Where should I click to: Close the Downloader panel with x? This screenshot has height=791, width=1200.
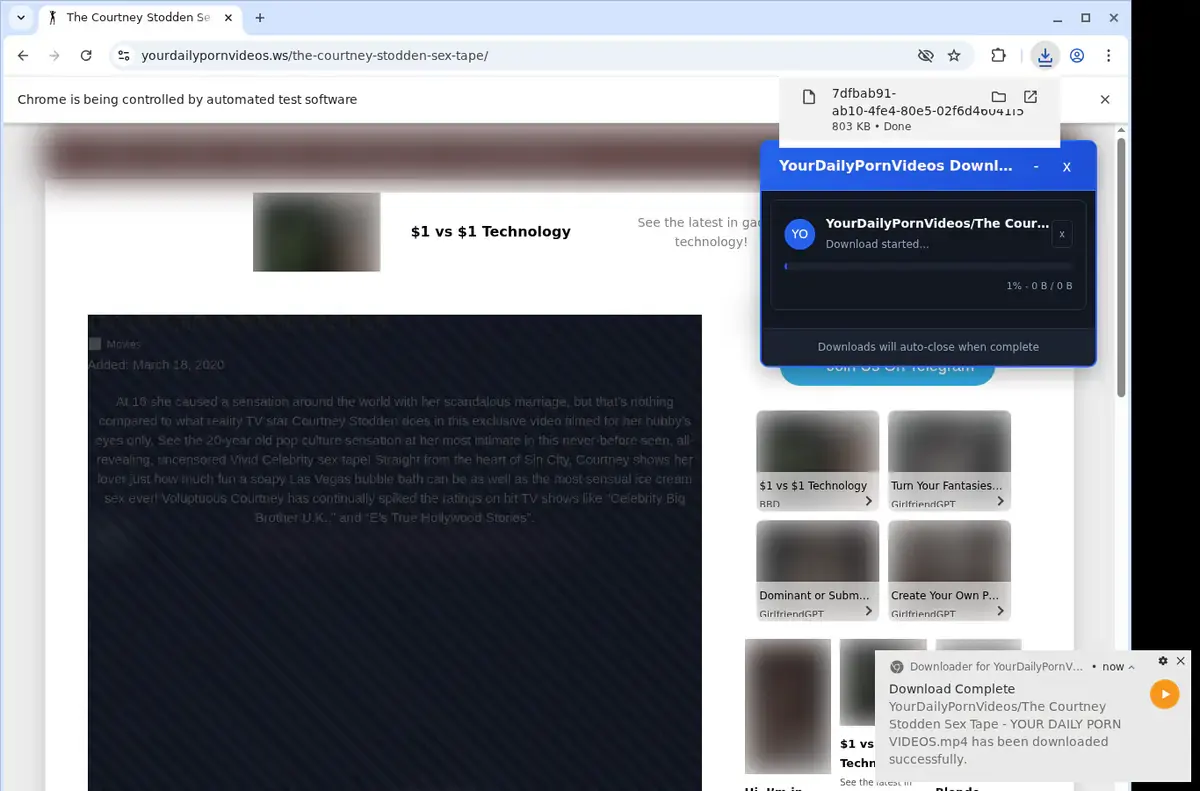tap(1067, 167)
